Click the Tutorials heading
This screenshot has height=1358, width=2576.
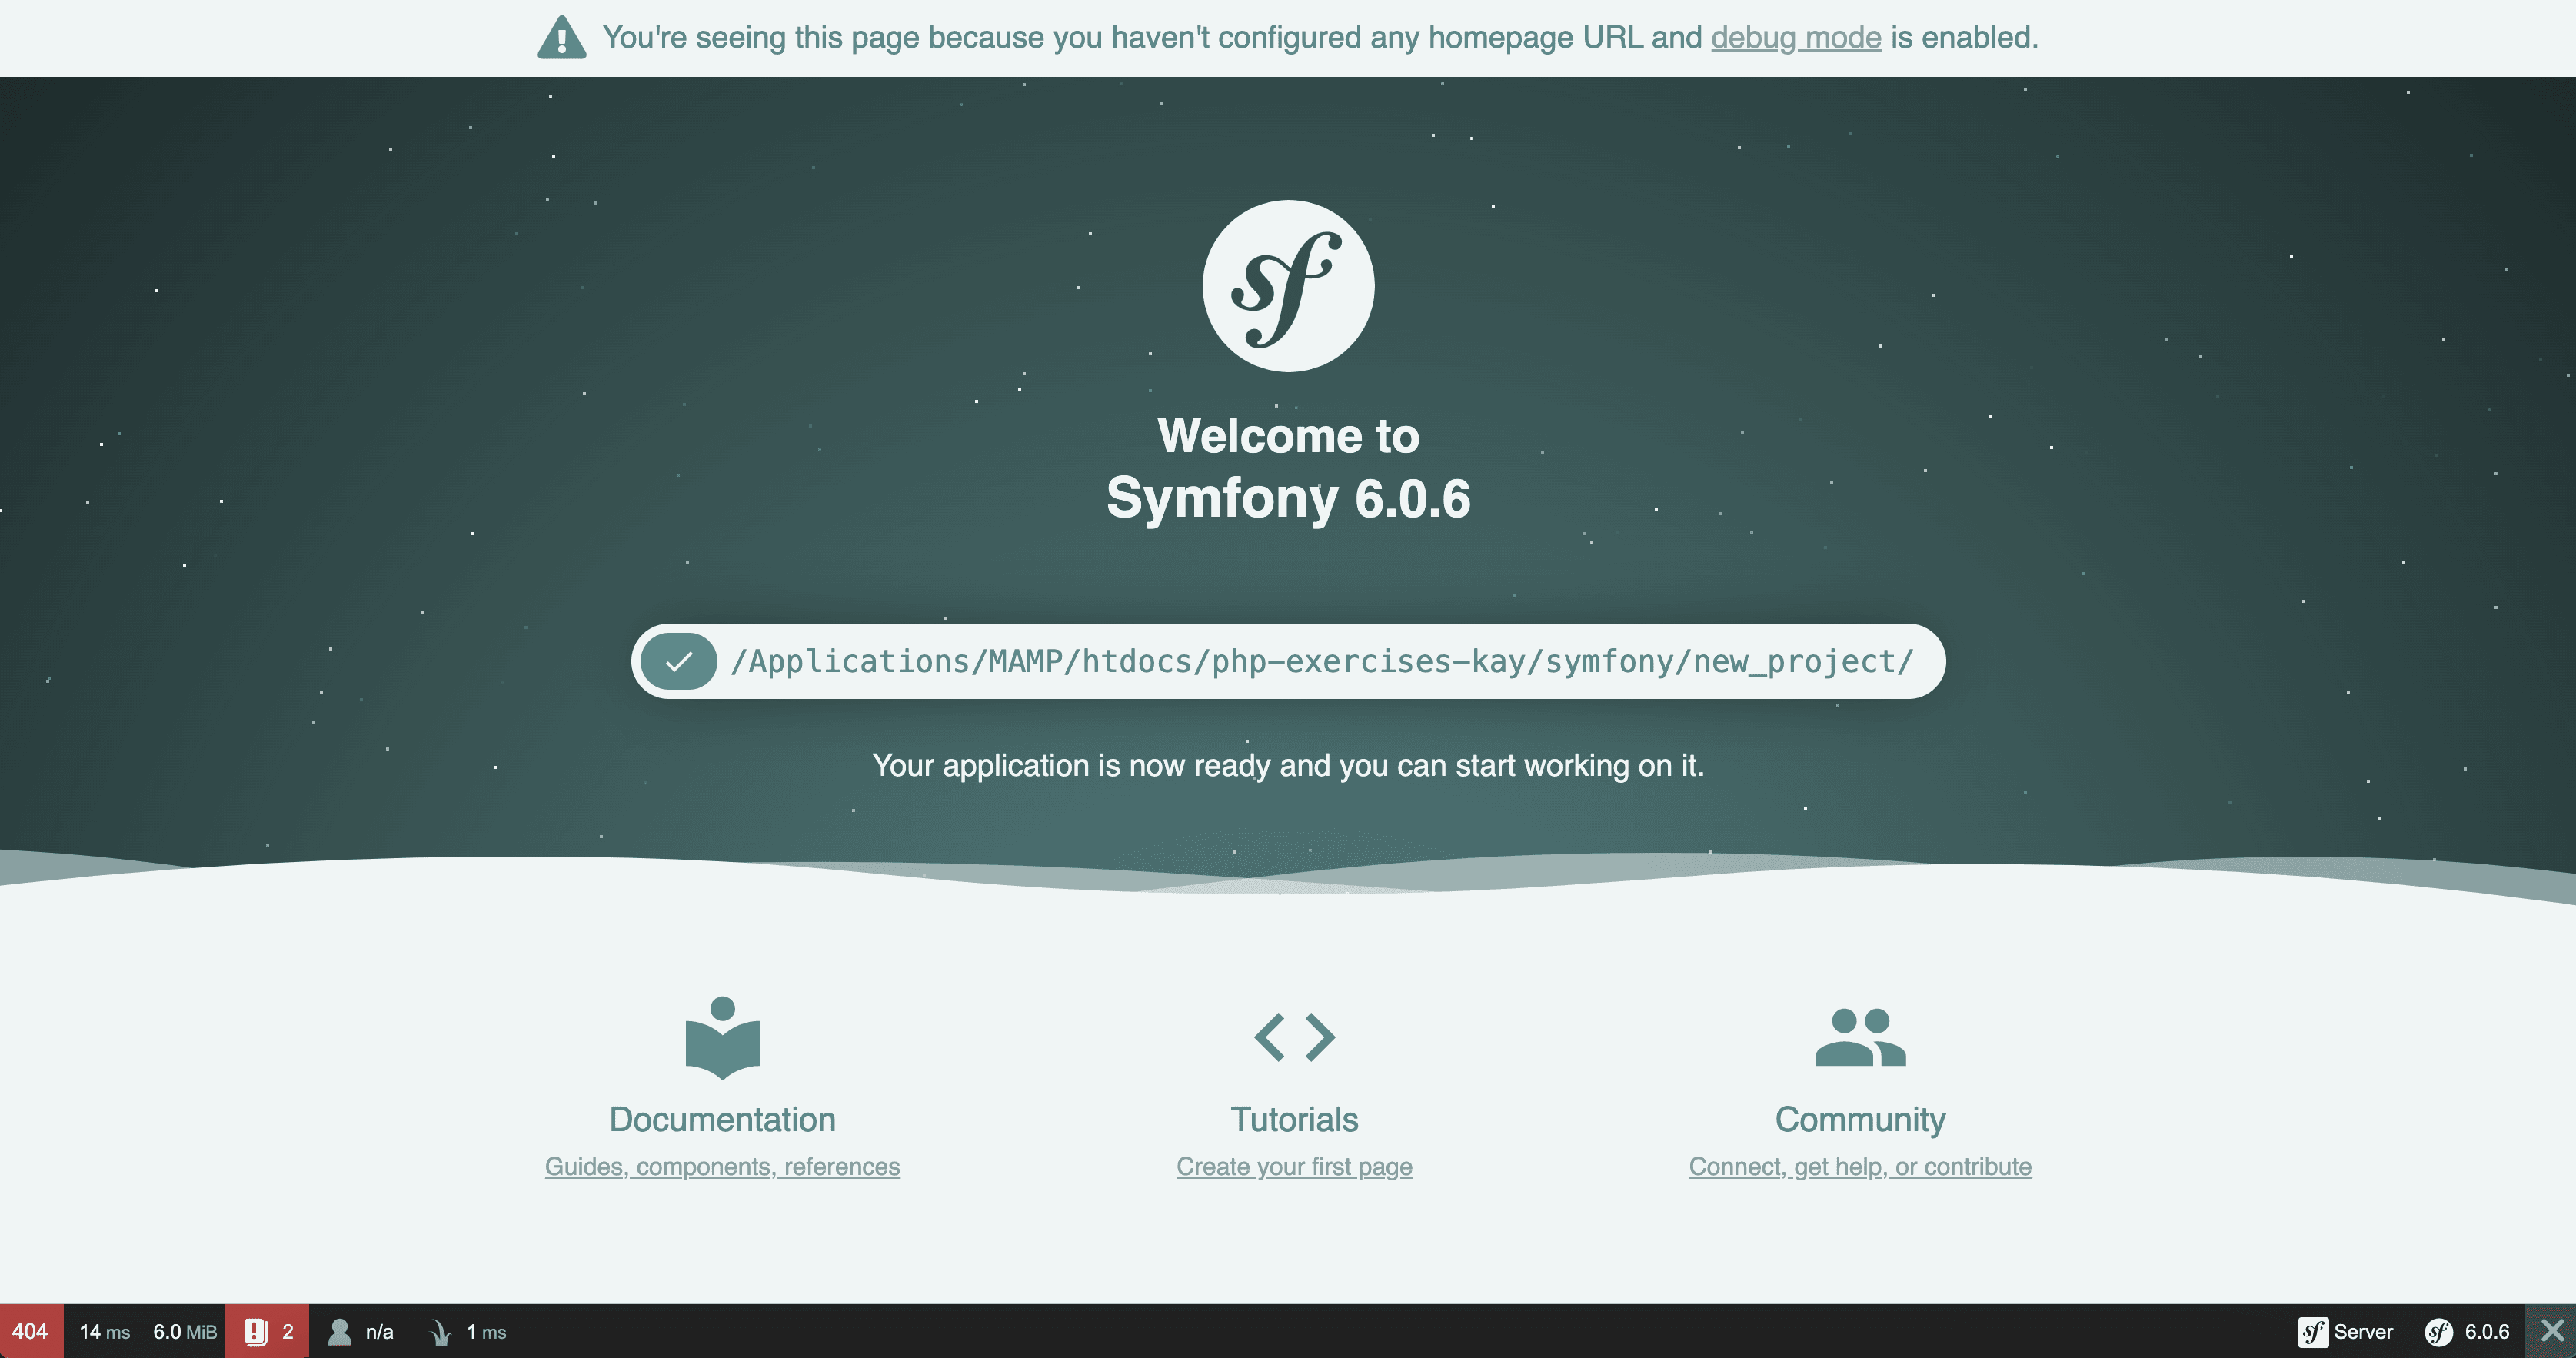[1294, 1119]
